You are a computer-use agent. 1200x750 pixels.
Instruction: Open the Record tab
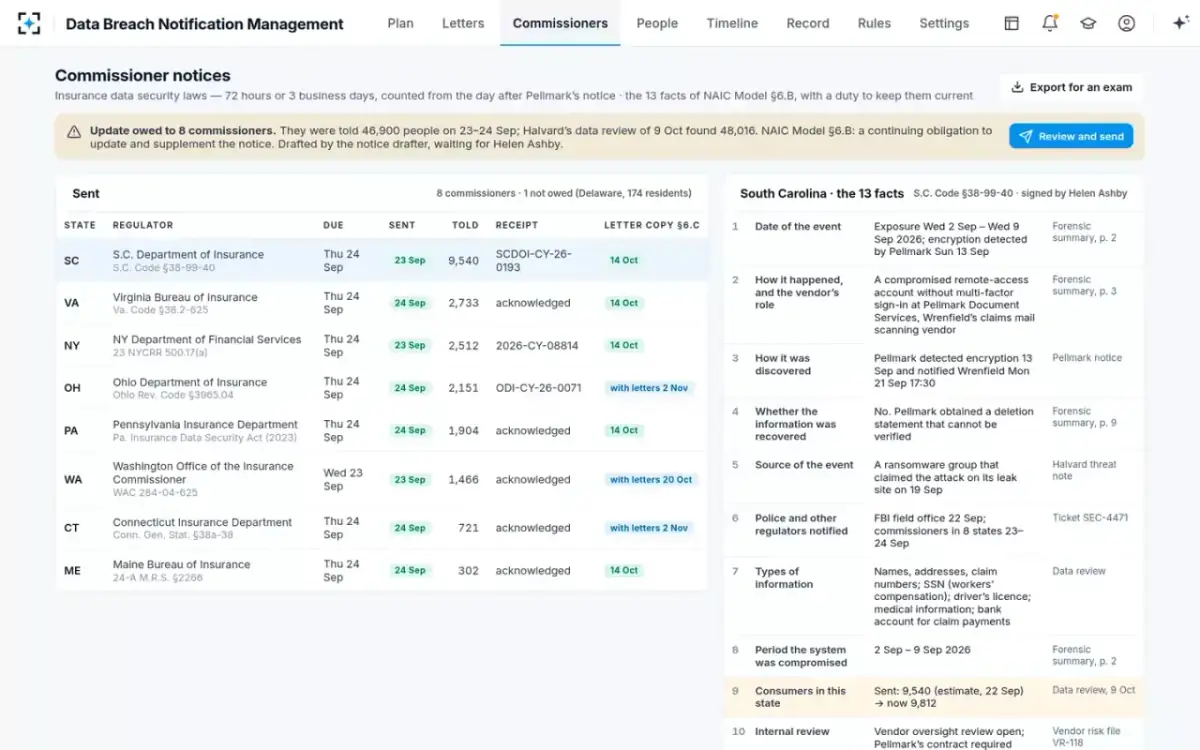click(x=808, y=23)
